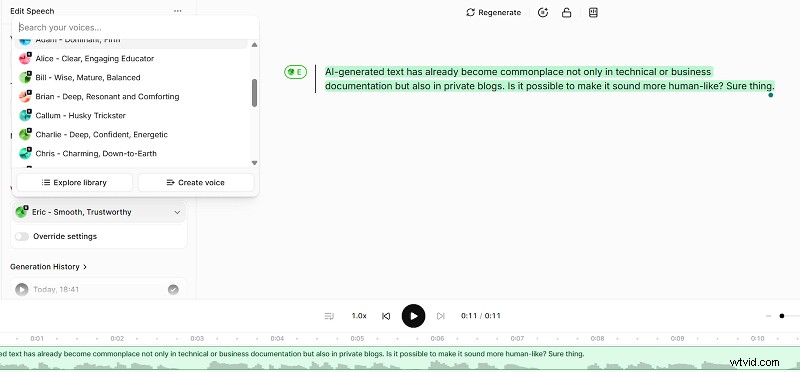
Task: Click the green audio waveform clip
Action: [x=400, y=358]
